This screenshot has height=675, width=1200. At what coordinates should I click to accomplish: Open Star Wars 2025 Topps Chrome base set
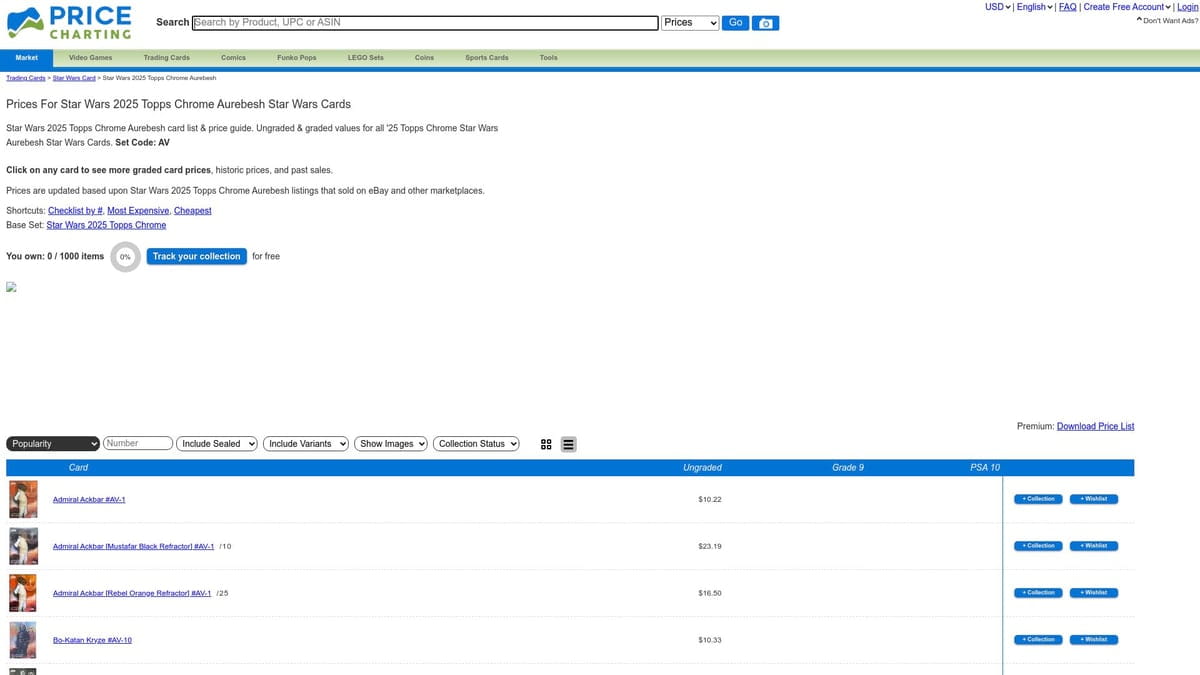[x=106, y=225]
